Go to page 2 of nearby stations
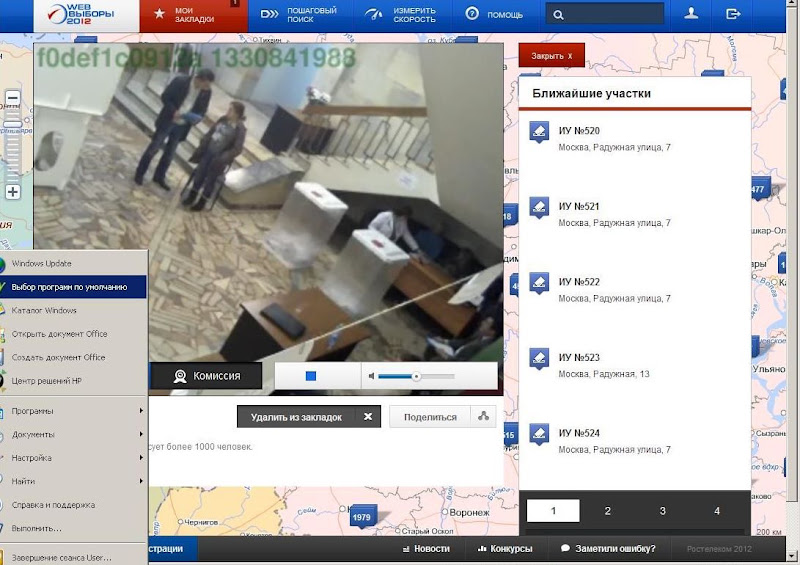800x565 pixels. coord(607,510)
